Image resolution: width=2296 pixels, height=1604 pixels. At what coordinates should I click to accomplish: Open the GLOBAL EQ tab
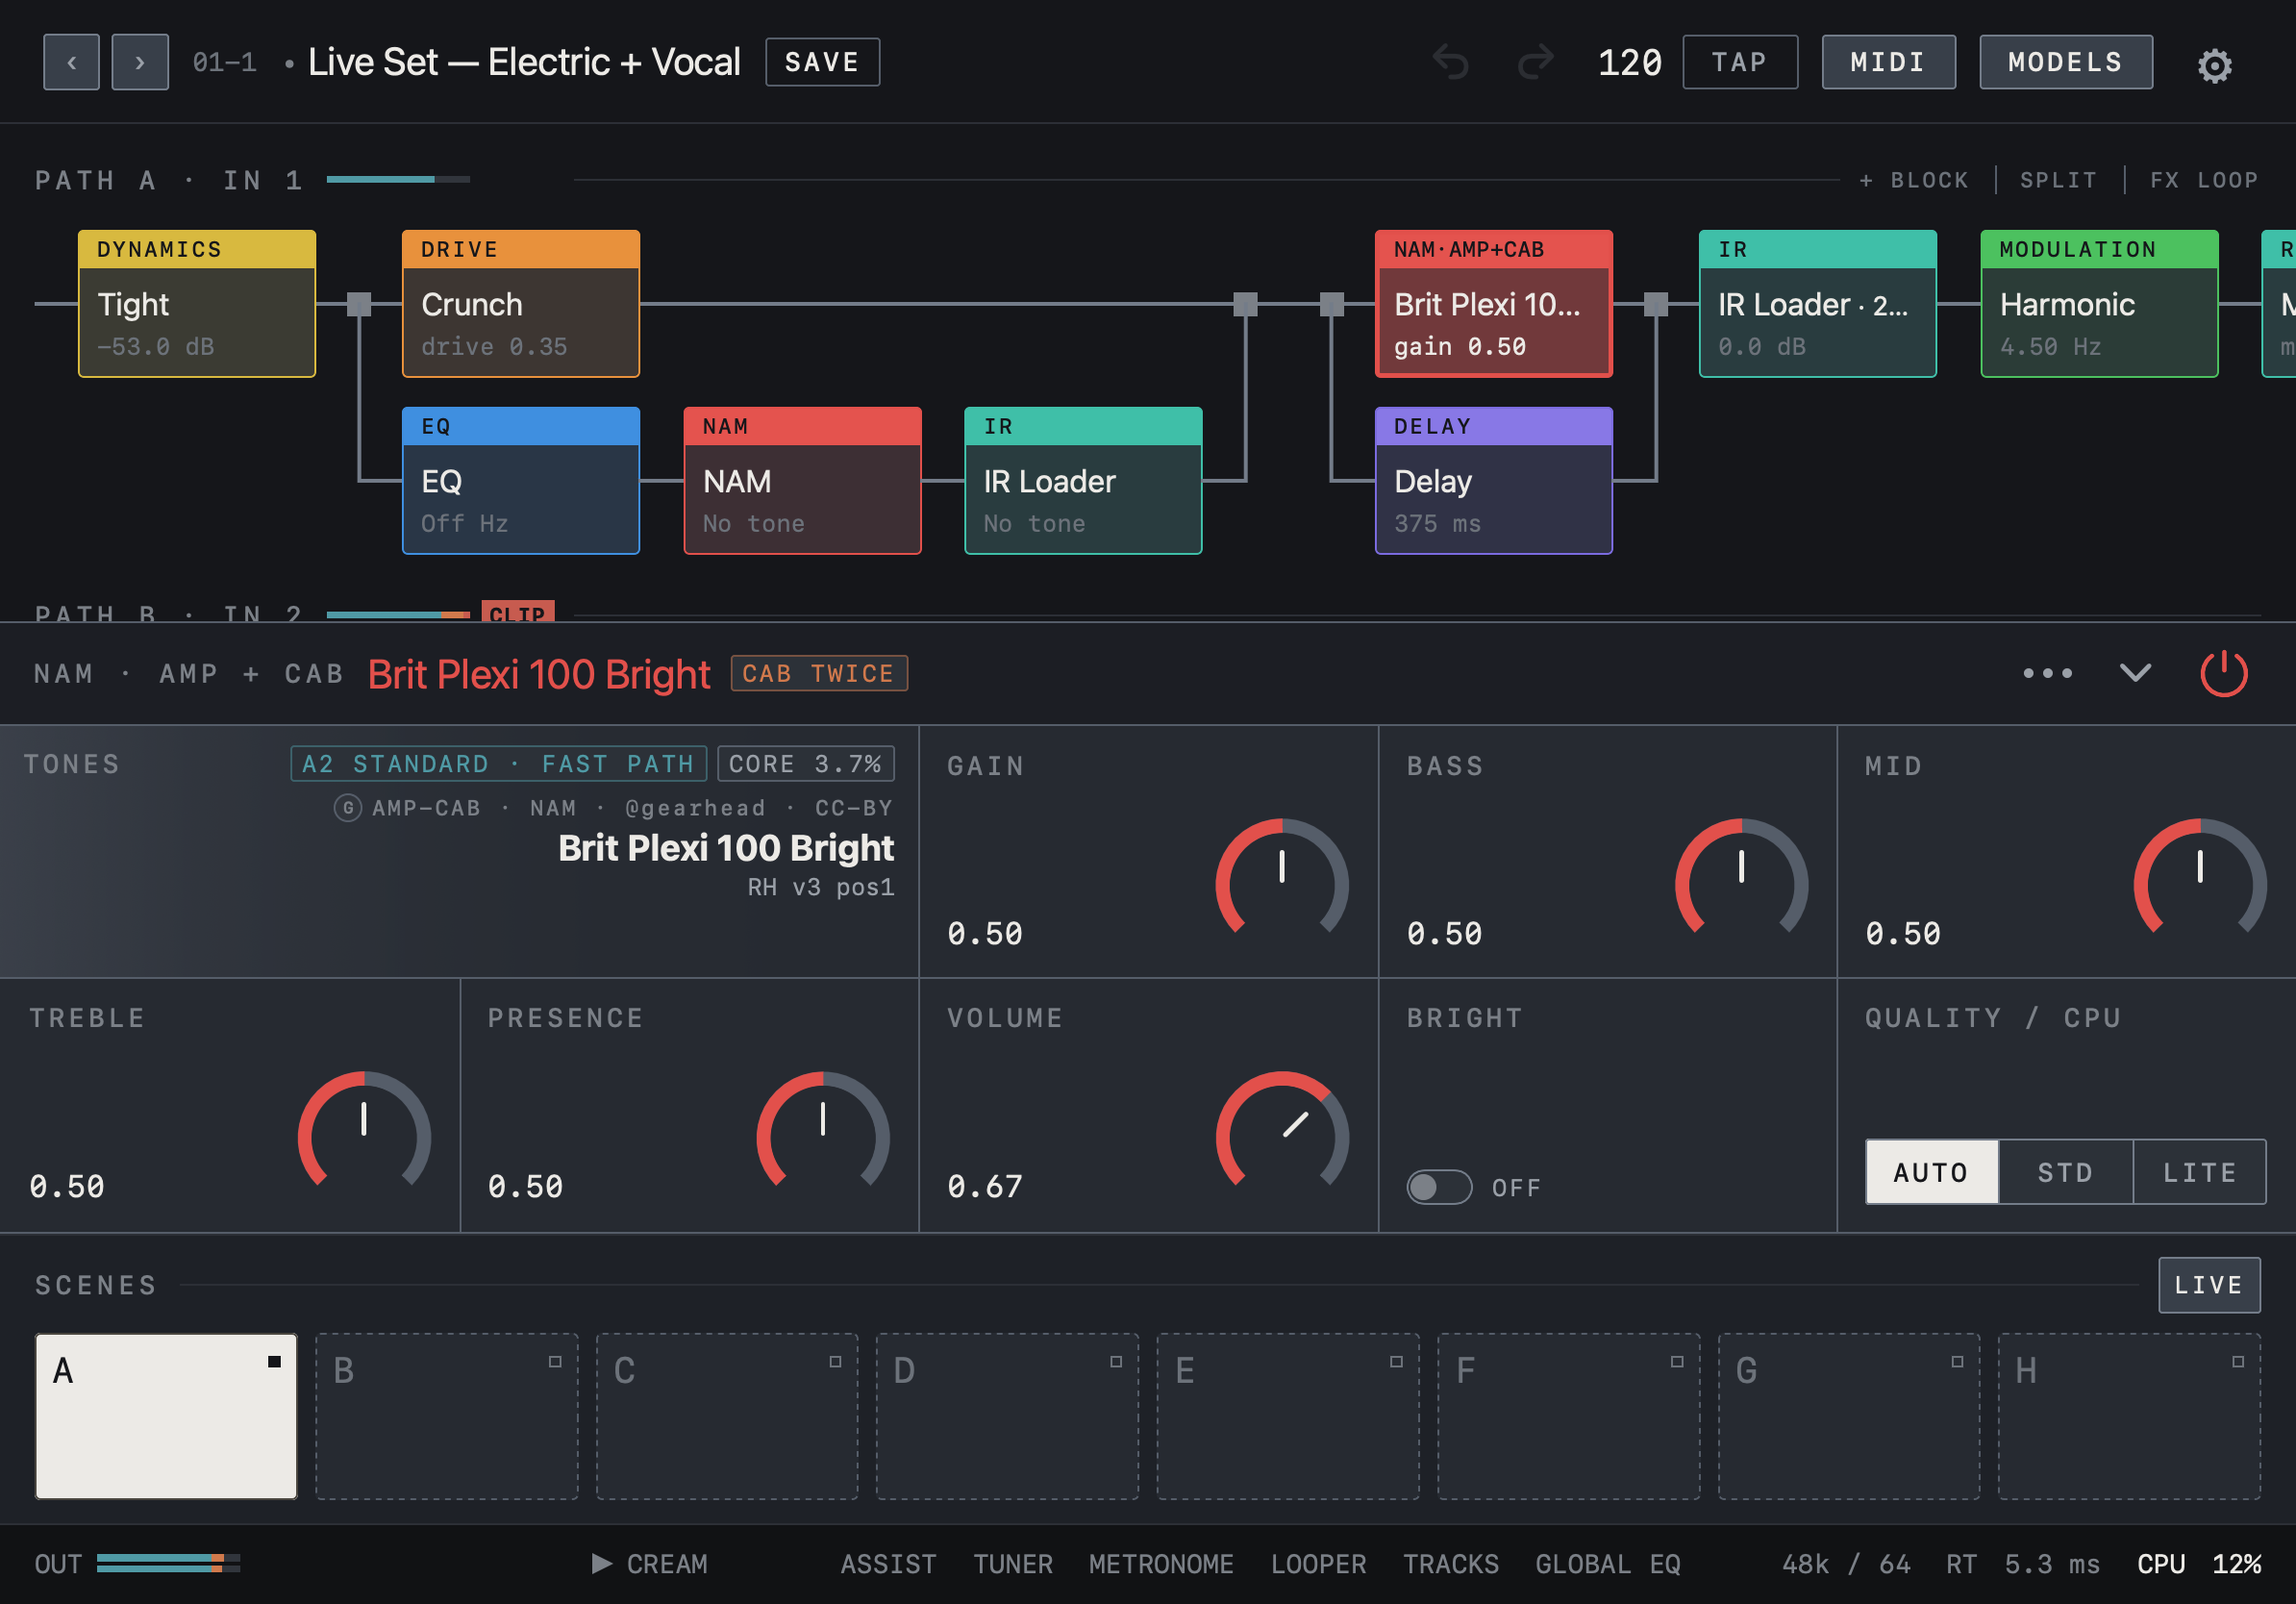coord(1608,1564)
